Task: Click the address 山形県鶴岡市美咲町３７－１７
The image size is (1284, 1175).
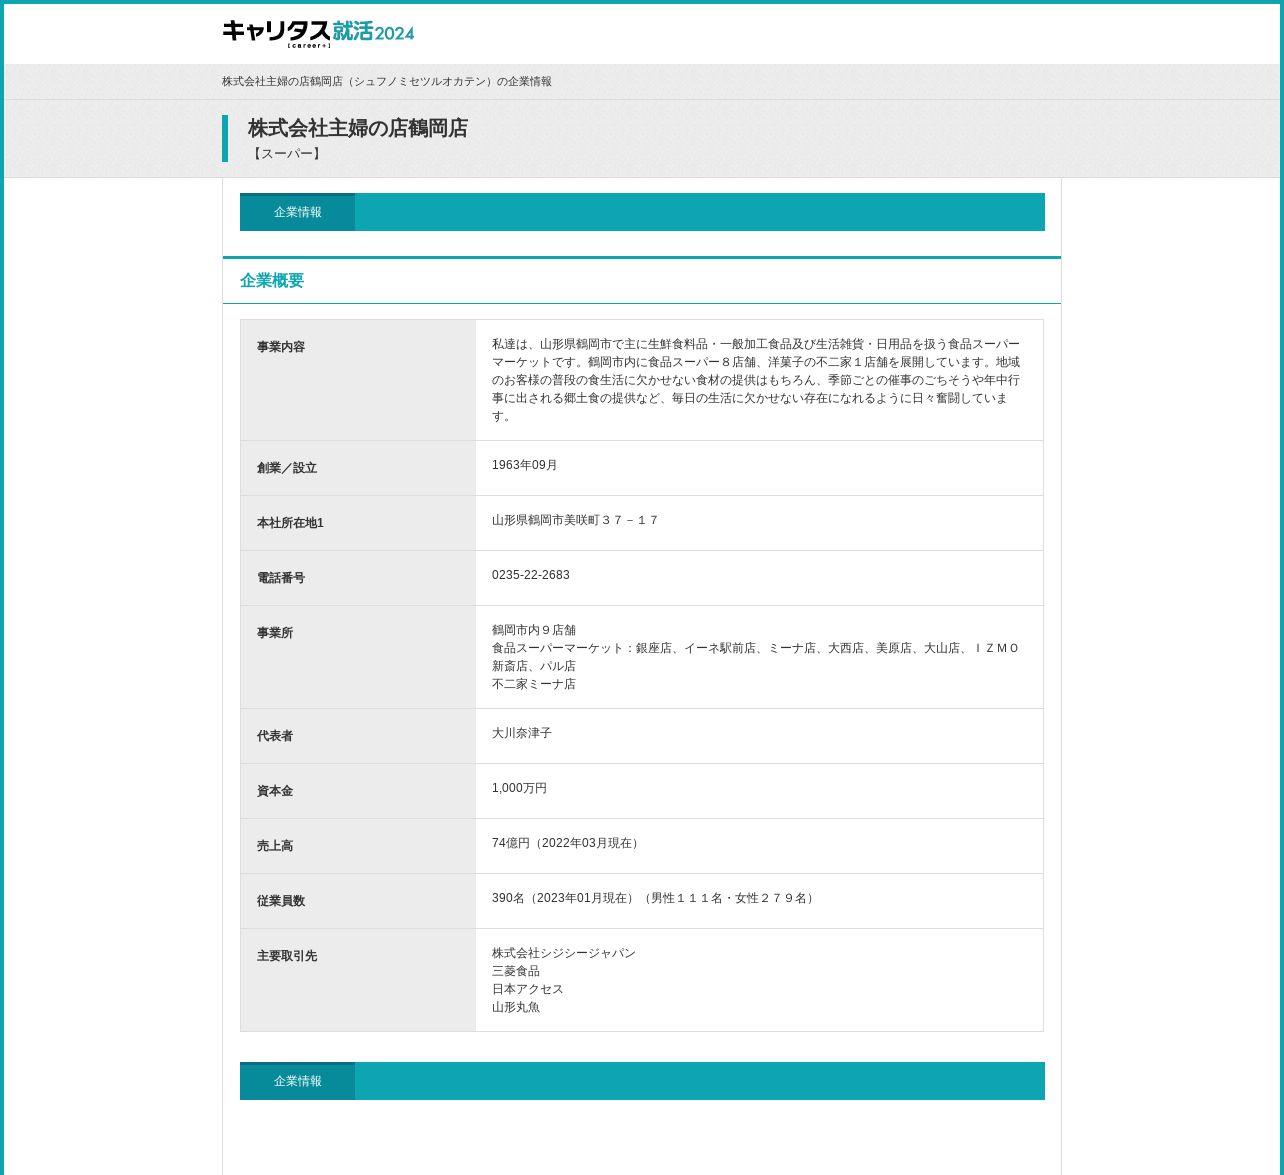Action: (x=576, y=520)
